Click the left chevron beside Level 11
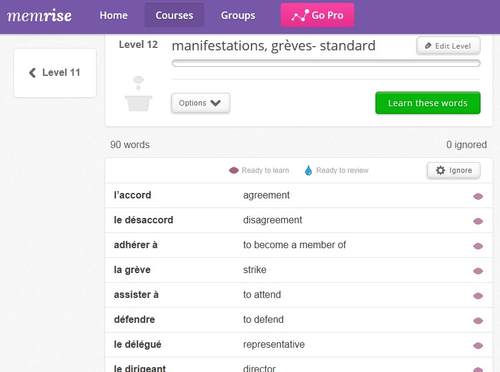 point(32,73)
